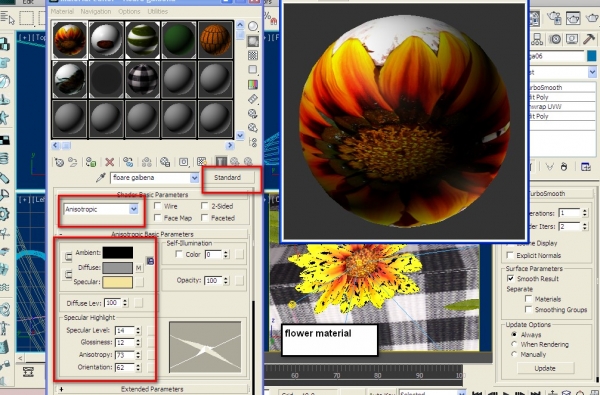Select Manually update option
This screenshot has width=600, height=395.
[x=514, y=354]
